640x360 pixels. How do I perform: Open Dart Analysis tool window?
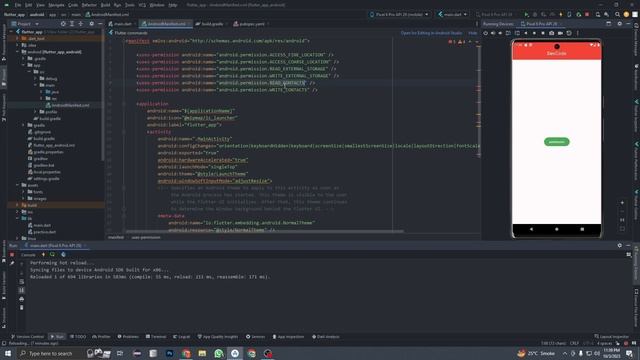(x=326, y=337)
